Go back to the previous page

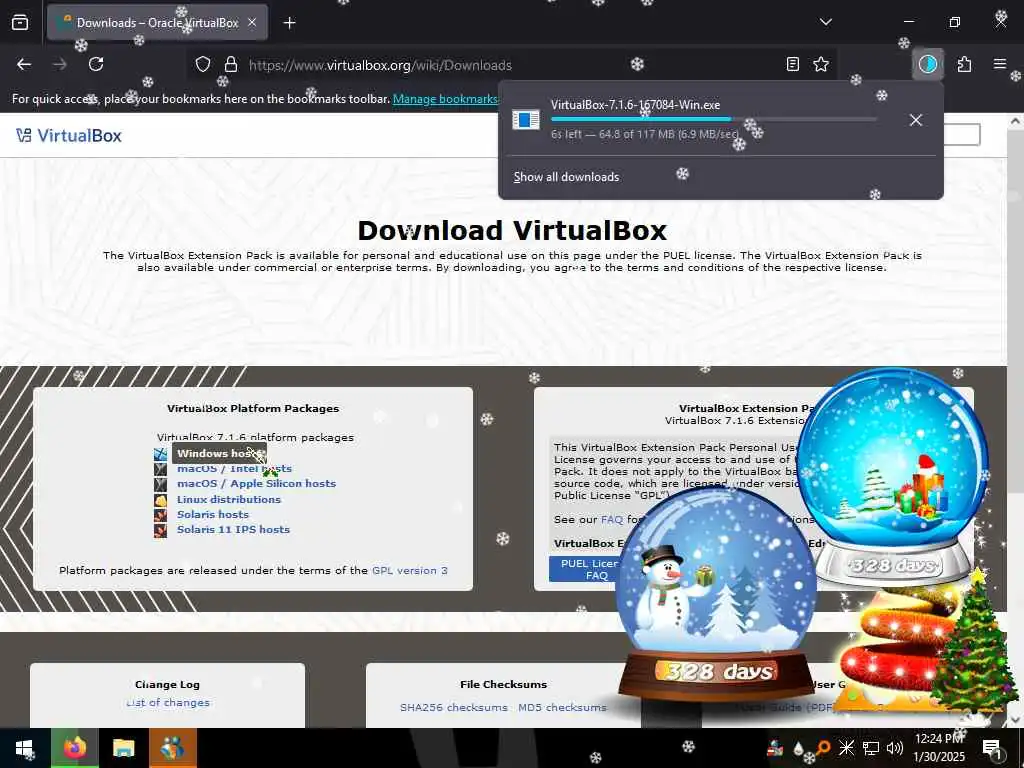pos(24,64)
